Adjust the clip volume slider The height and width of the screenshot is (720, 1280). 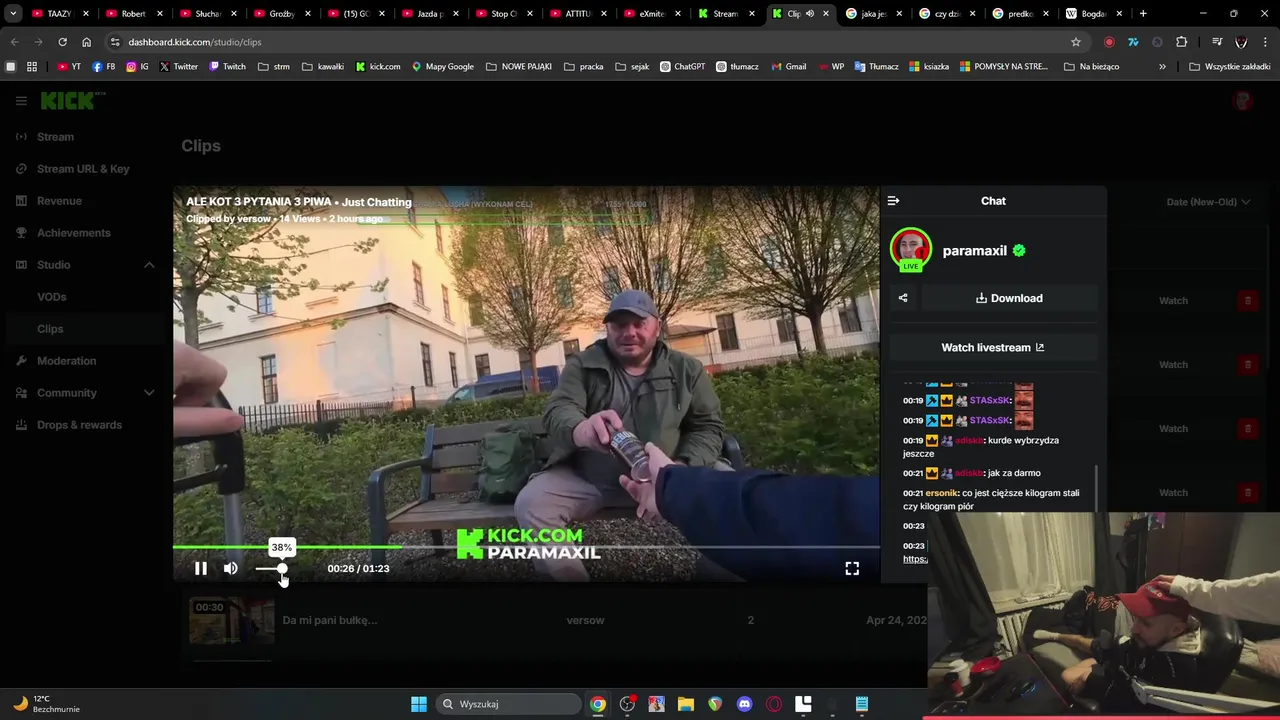270,569
